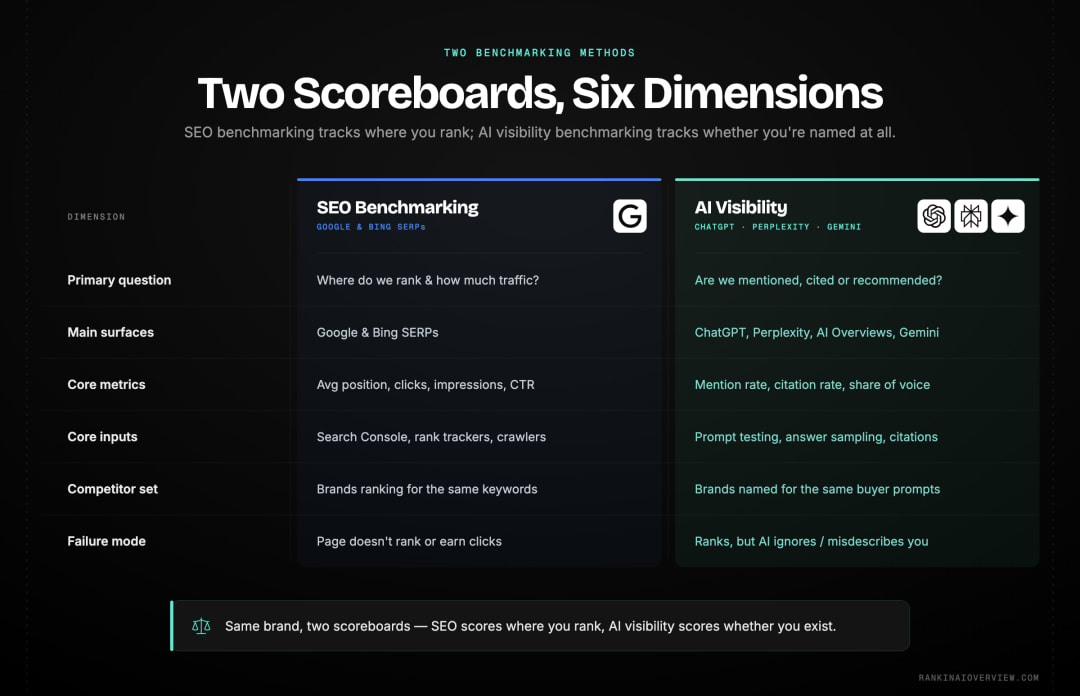
Task: Select the 'Two Scoreboards, Six Dimensions' headline
Action: click(540, 93)
